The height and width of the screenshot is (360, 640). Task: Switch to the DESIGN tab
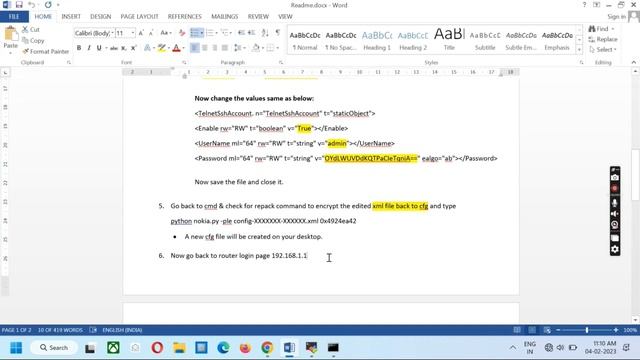click(100, 16)
